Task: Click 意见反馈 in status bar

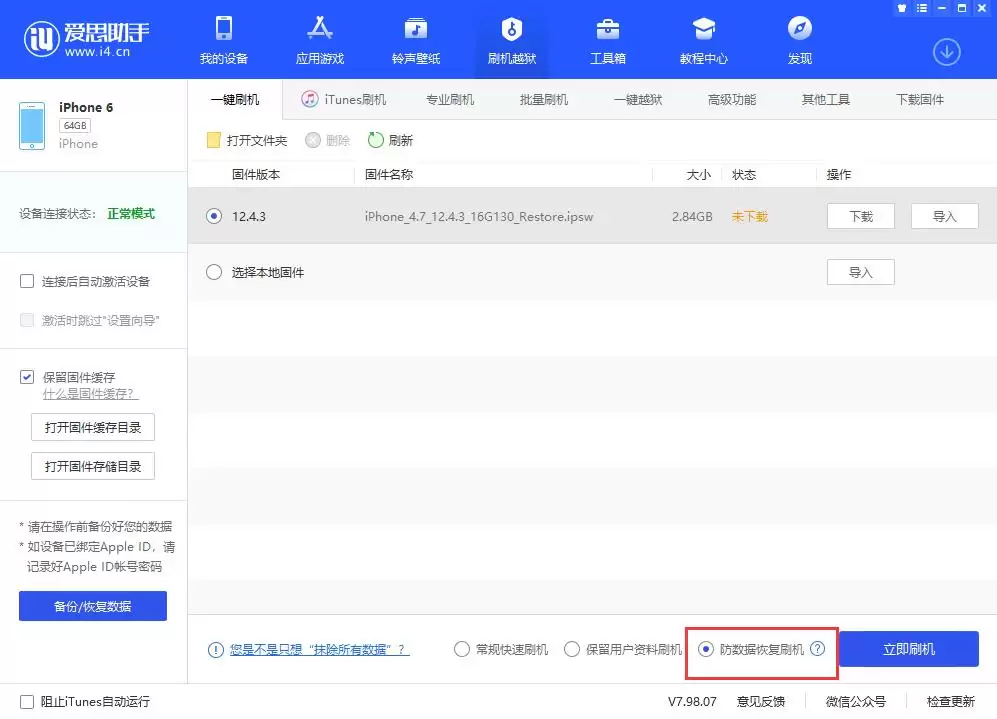Action: point(760,701)
